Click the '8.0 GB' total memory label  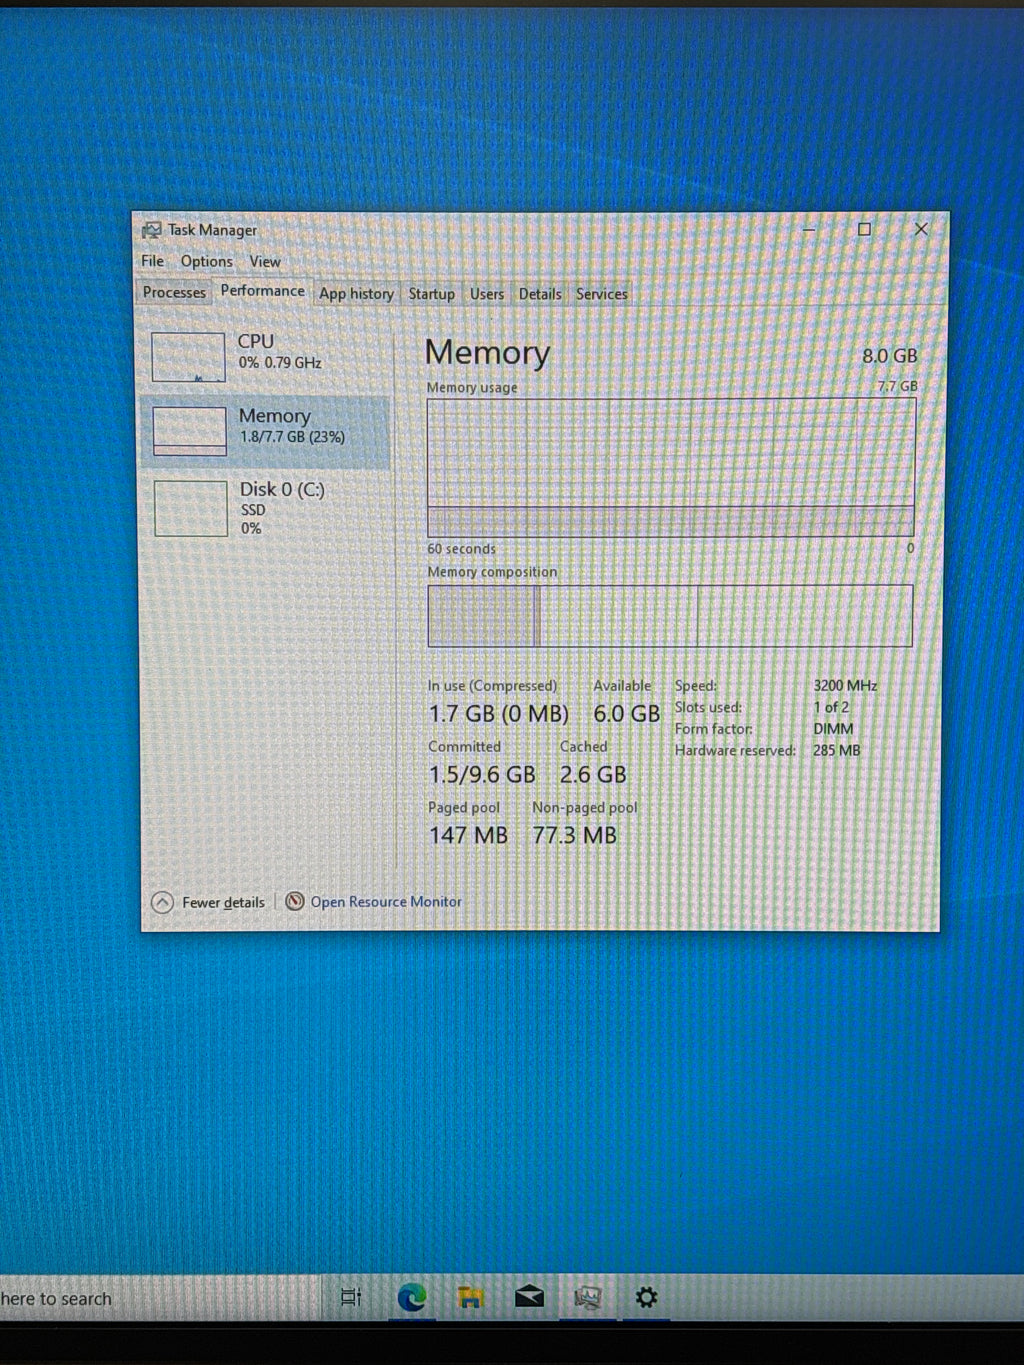[x=889, y=356]
